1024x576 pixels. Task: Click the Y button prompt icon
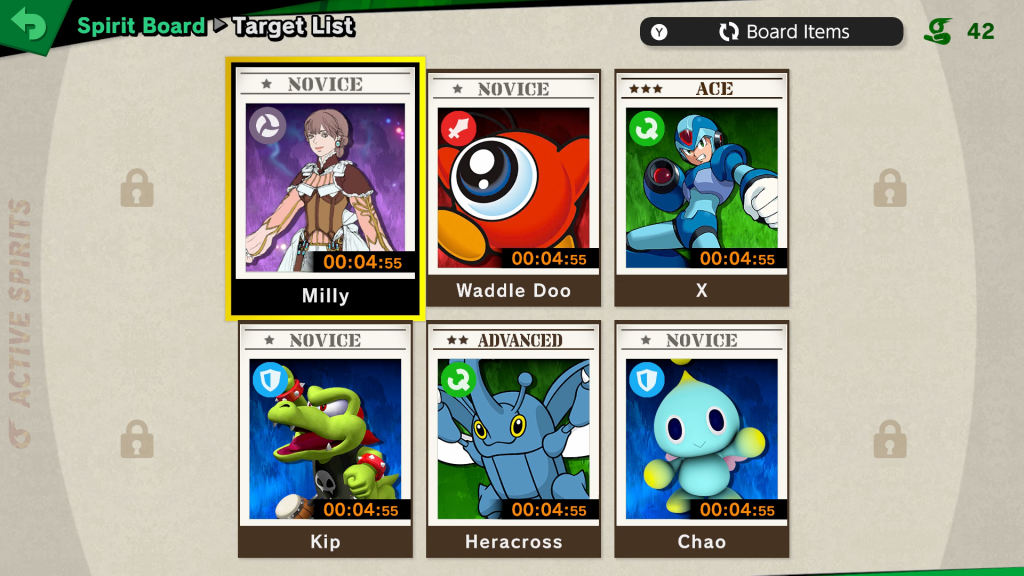(659, 32)
